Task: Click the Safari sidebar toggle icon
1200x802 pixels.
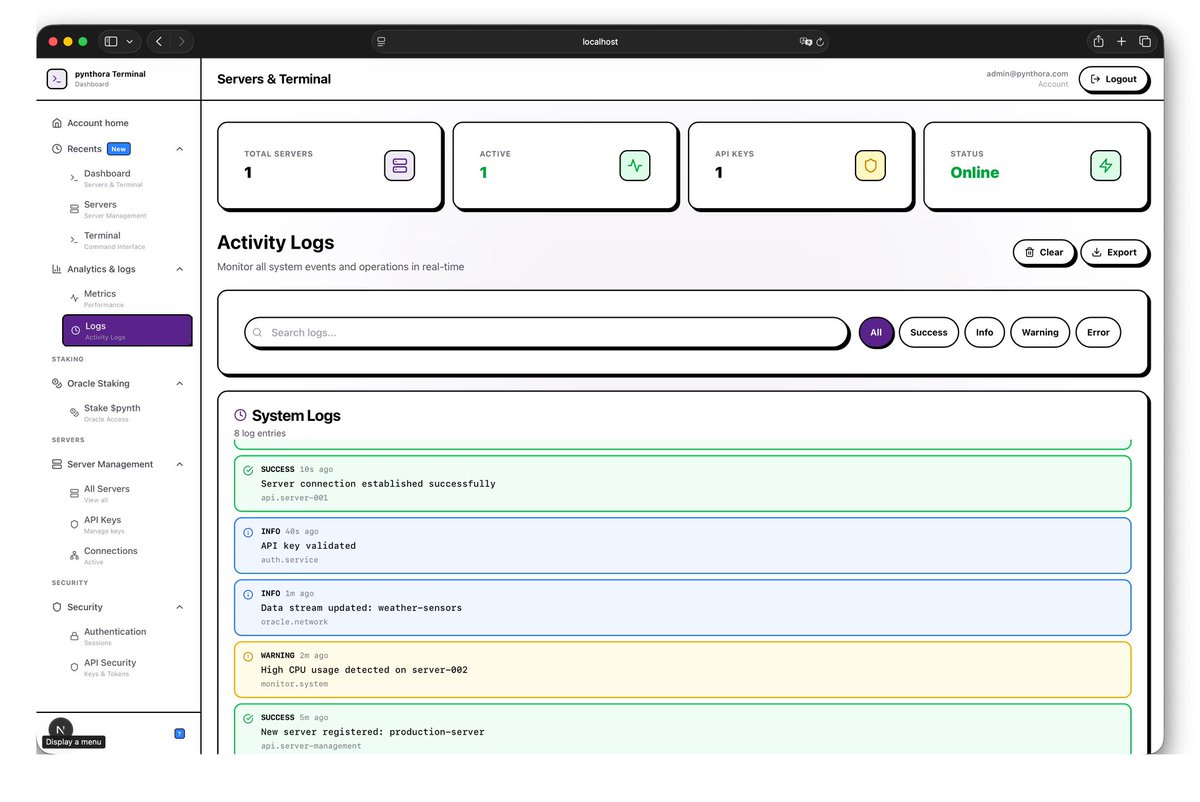Action: pos(111,41)
